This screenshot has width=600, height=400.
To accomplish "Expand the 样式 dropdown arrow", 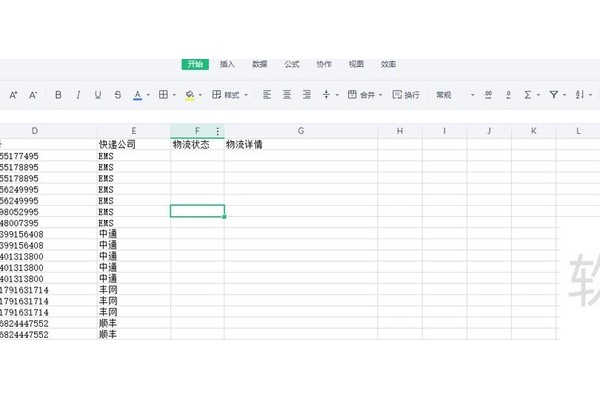I will [x=246, y=95].
